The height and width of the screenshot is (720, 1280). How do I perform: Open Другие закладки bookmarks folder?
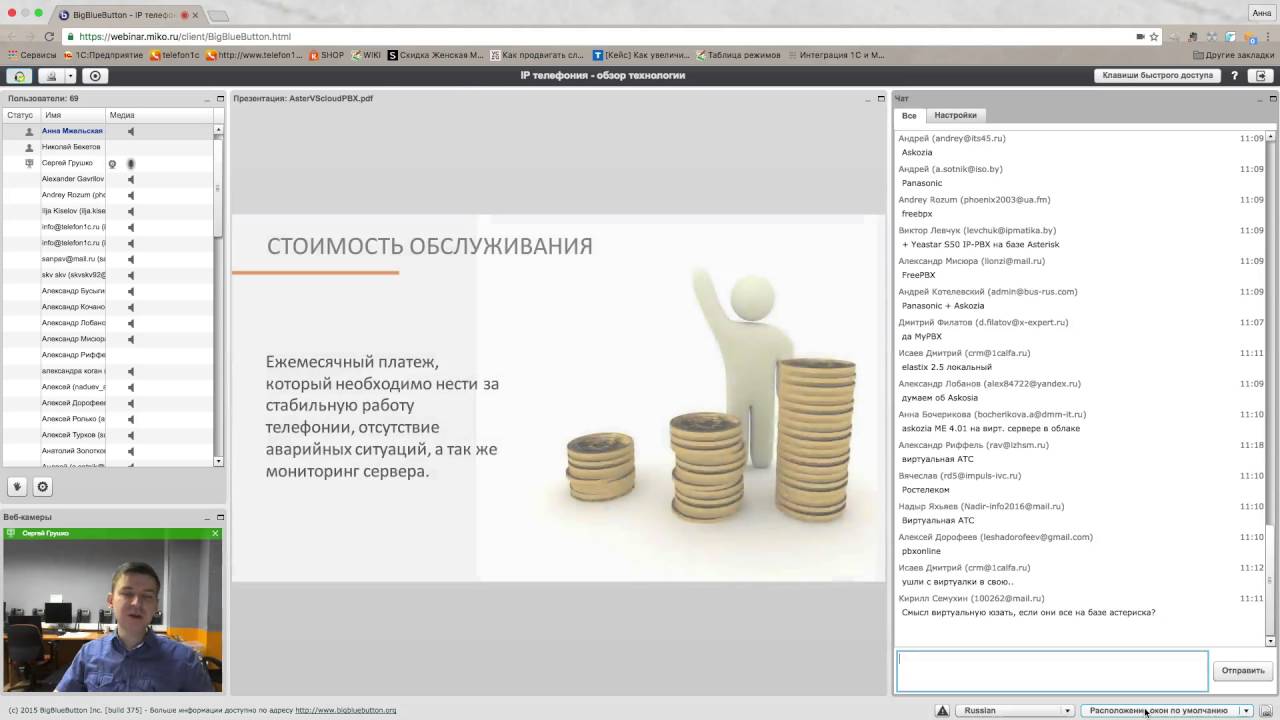1233,55
